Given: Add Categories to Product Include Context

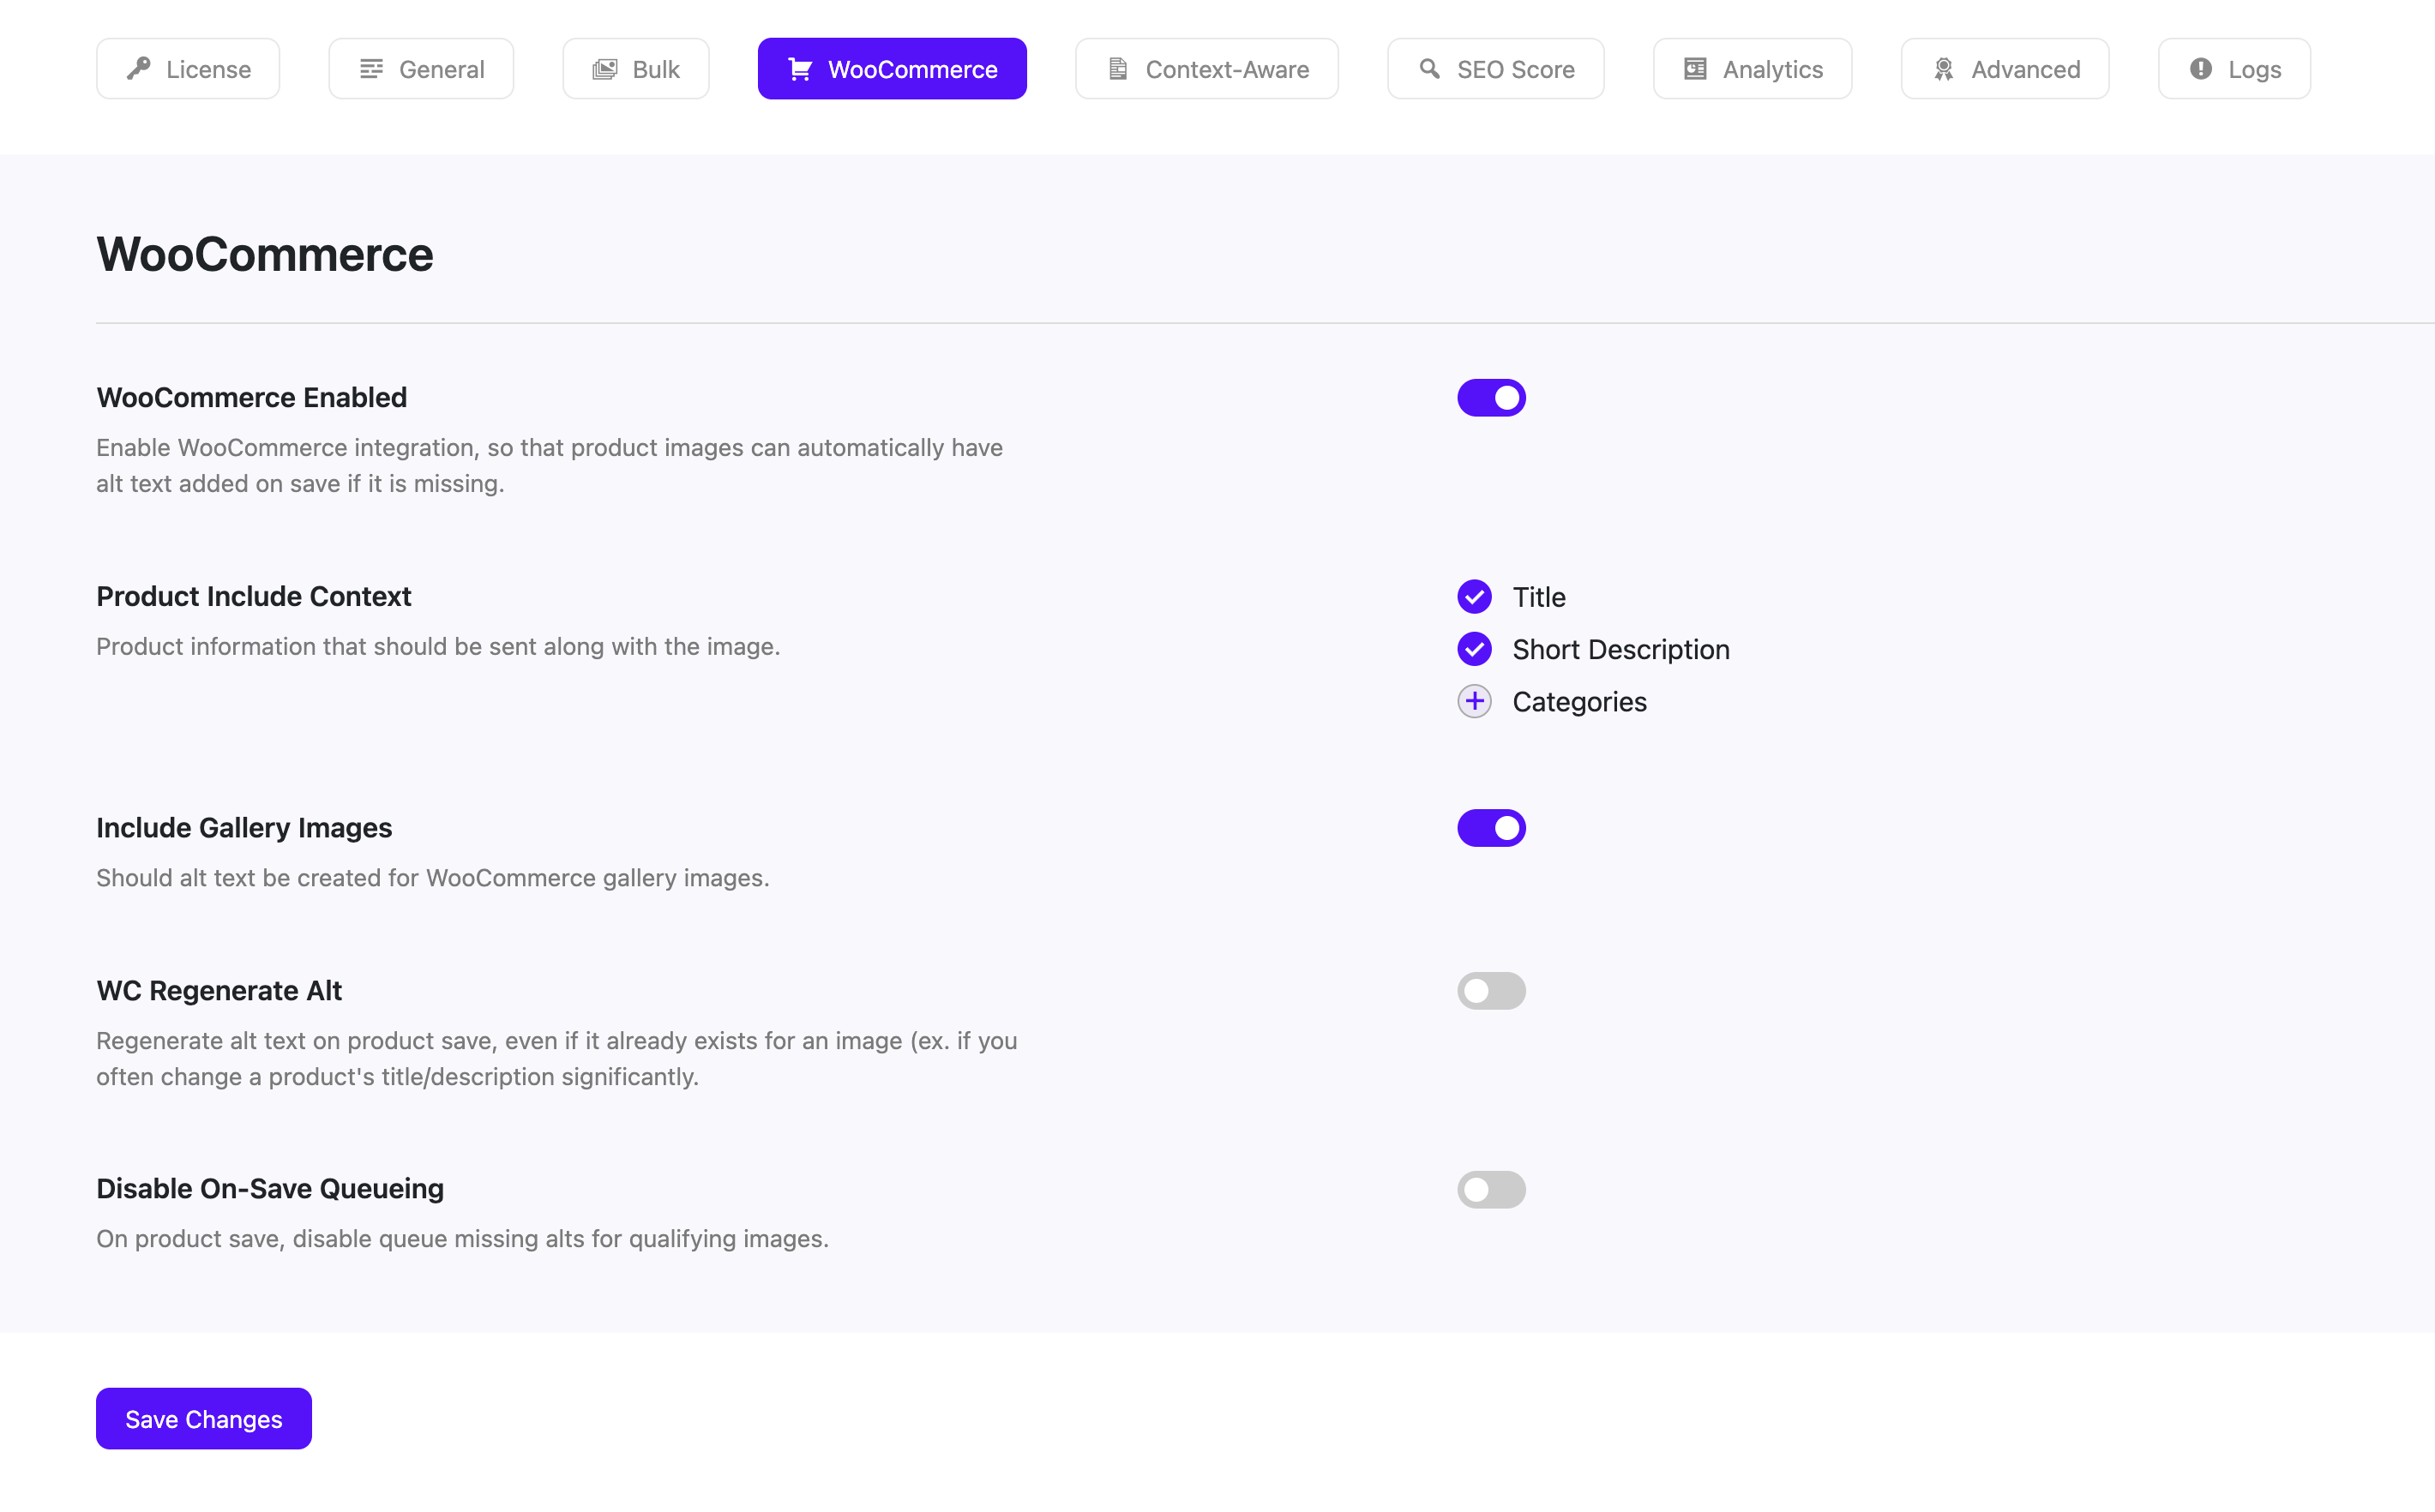Looking at the screenshot, I should pyautogui.click(x=1474, y=701).
